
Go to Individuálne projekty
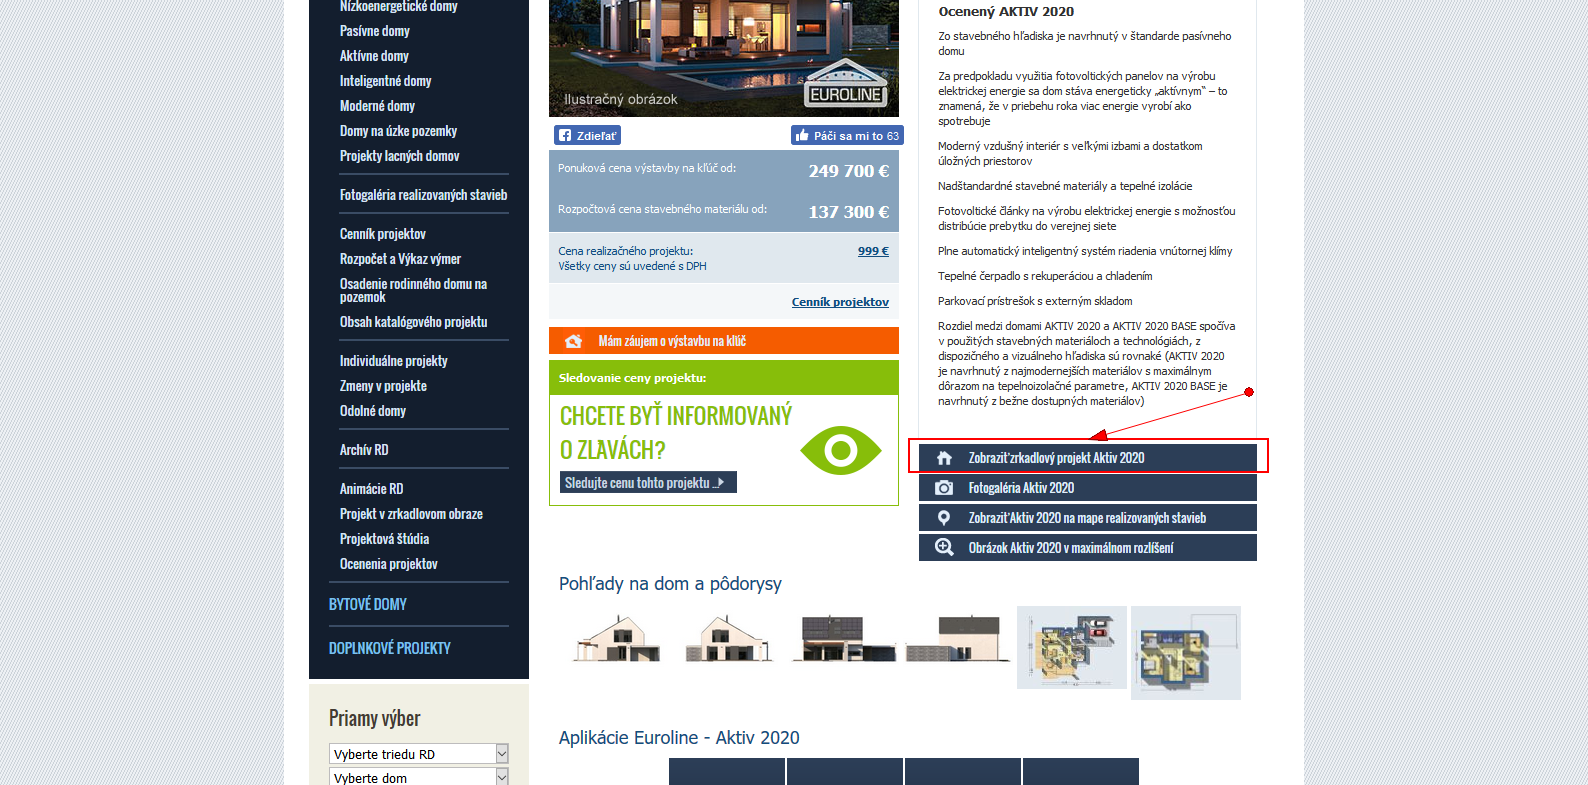[394, 361]
